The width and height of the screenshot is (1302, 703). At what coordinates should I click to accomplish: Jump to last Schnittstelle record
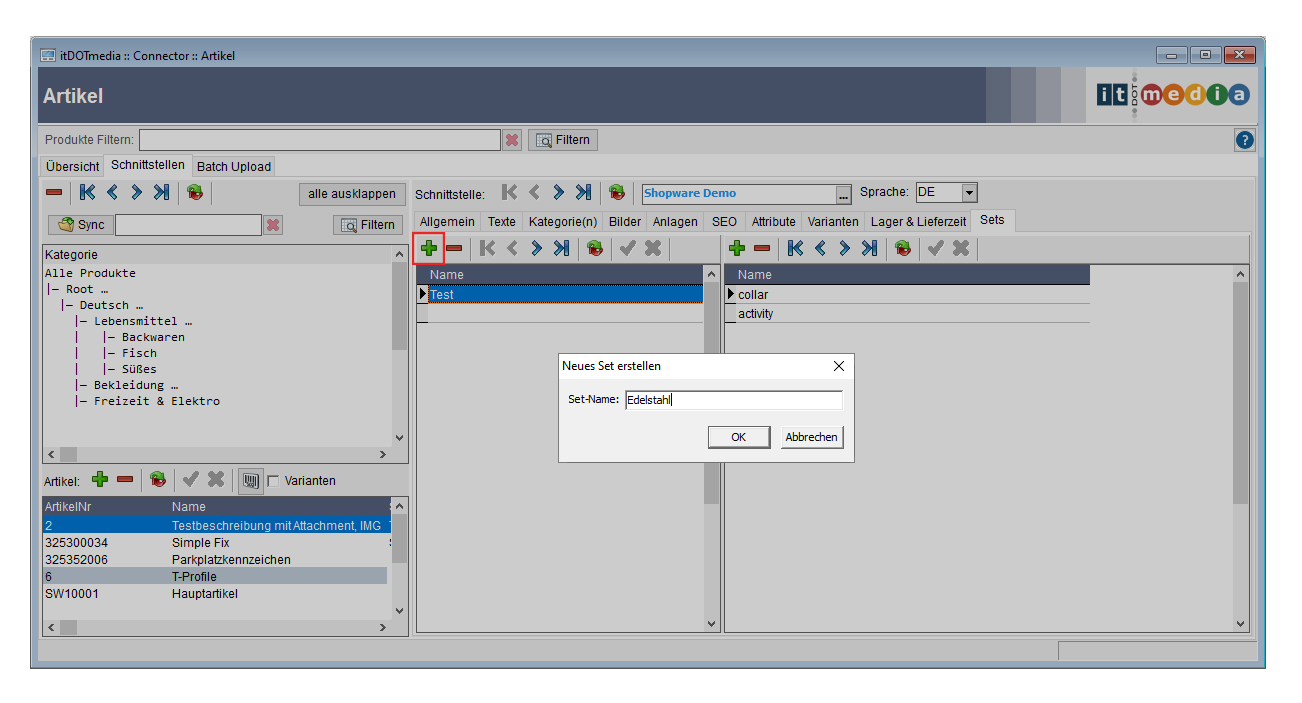click(x=583, y=193)
